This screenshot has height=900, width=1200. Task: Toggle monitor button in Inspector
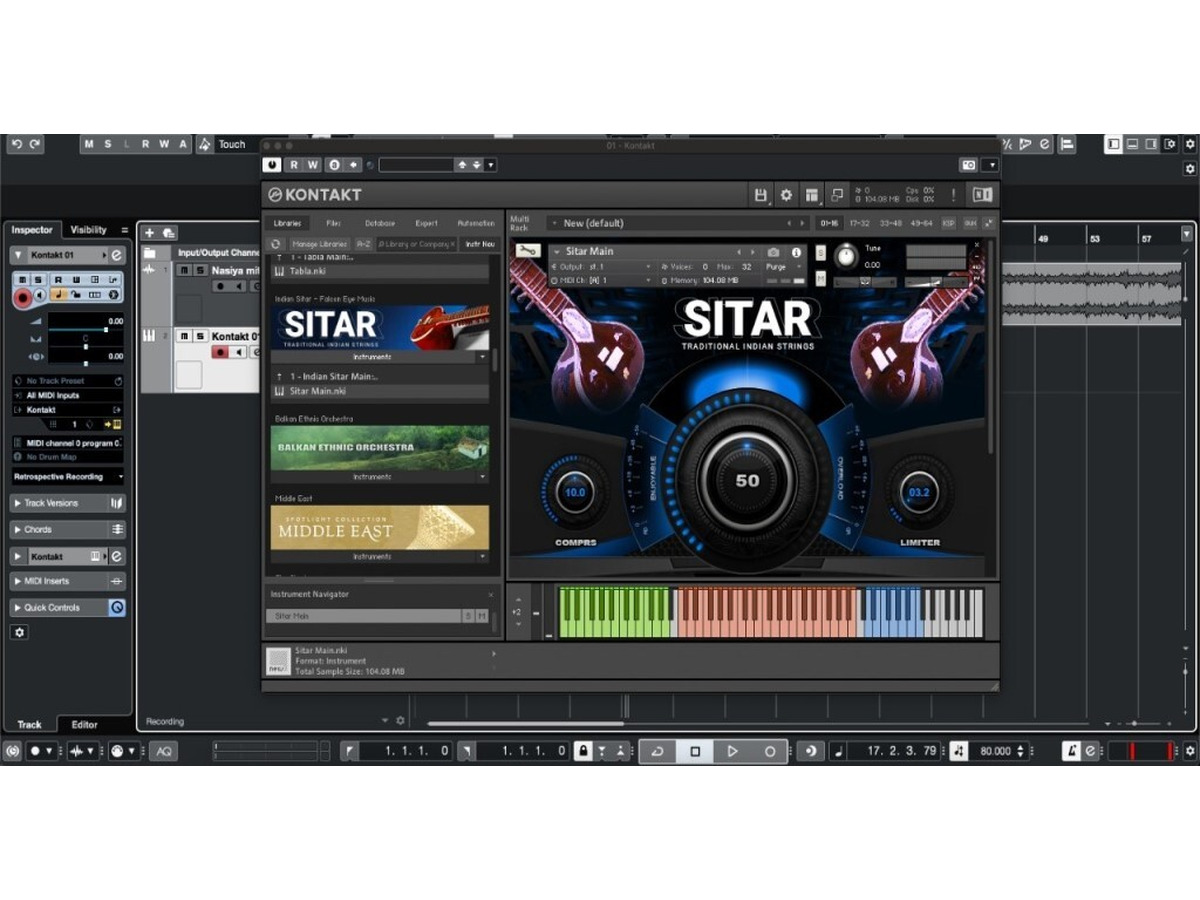point(41,295)
